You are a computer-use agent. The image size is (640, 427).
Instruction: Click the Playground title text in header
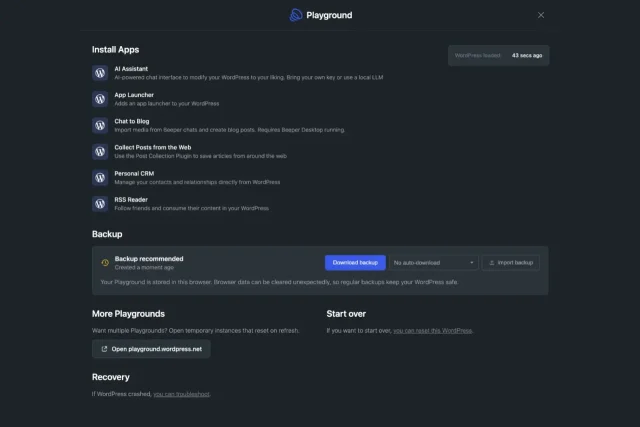[x=329, y=15]
